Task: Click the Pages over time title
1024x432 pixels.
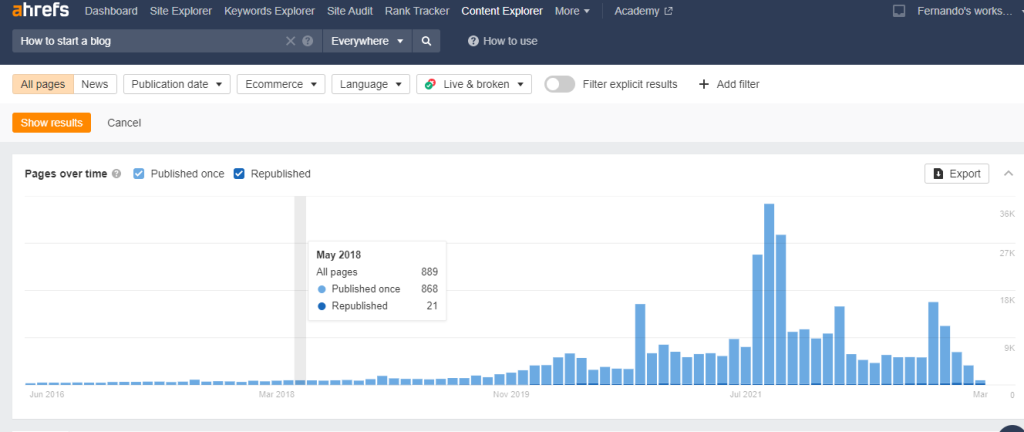Action: click(65, 174)
